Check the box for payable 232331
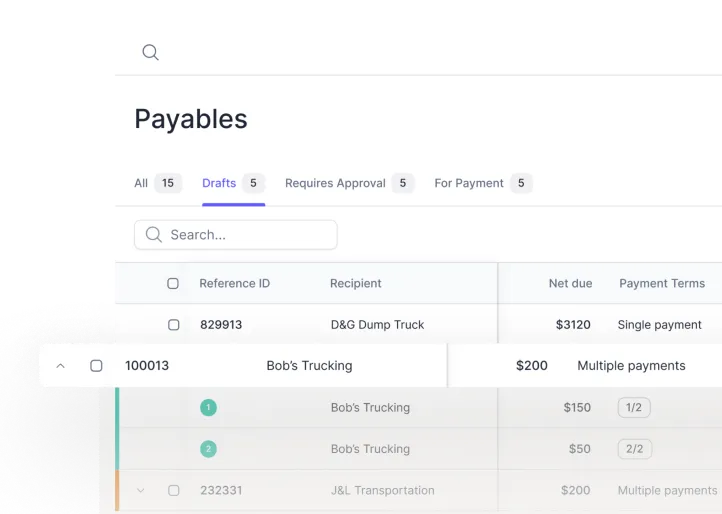722x514 pixels. (x=174, y=491)
